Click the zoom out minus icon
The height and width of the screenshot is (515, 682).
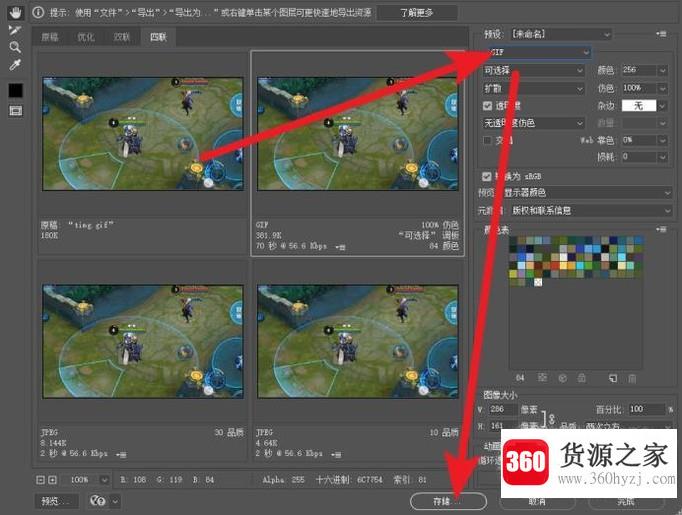(40, 480)
